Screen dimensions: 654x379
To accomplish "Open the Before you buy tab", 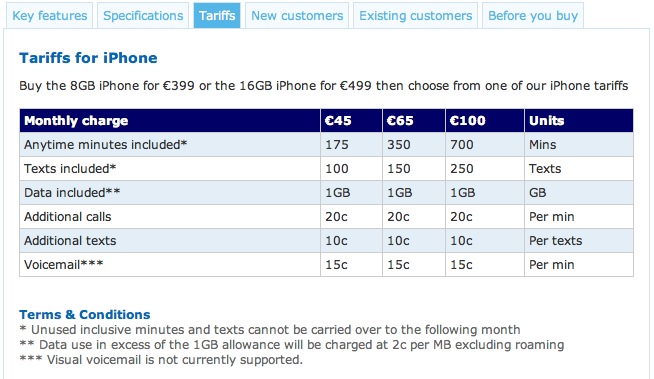I will point(533,16).
